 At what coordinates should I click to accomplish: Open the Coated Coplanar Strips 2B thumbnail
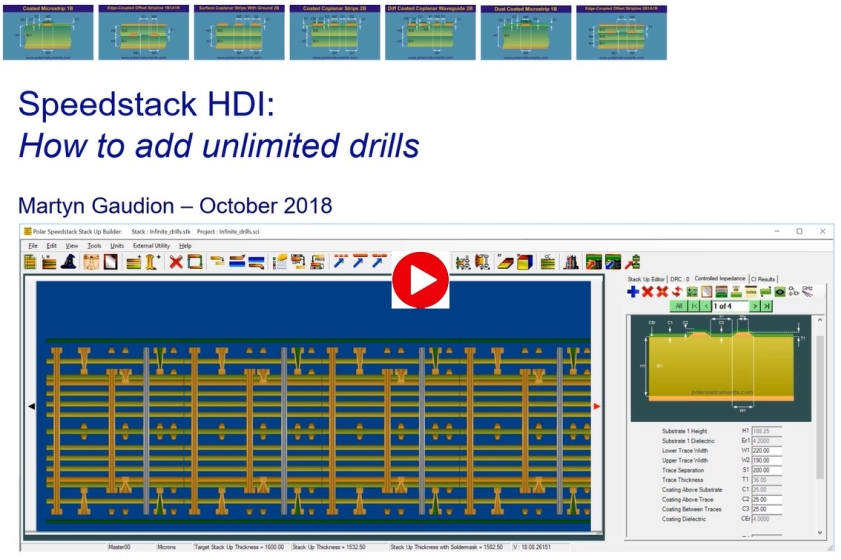(x=335, y=32)
